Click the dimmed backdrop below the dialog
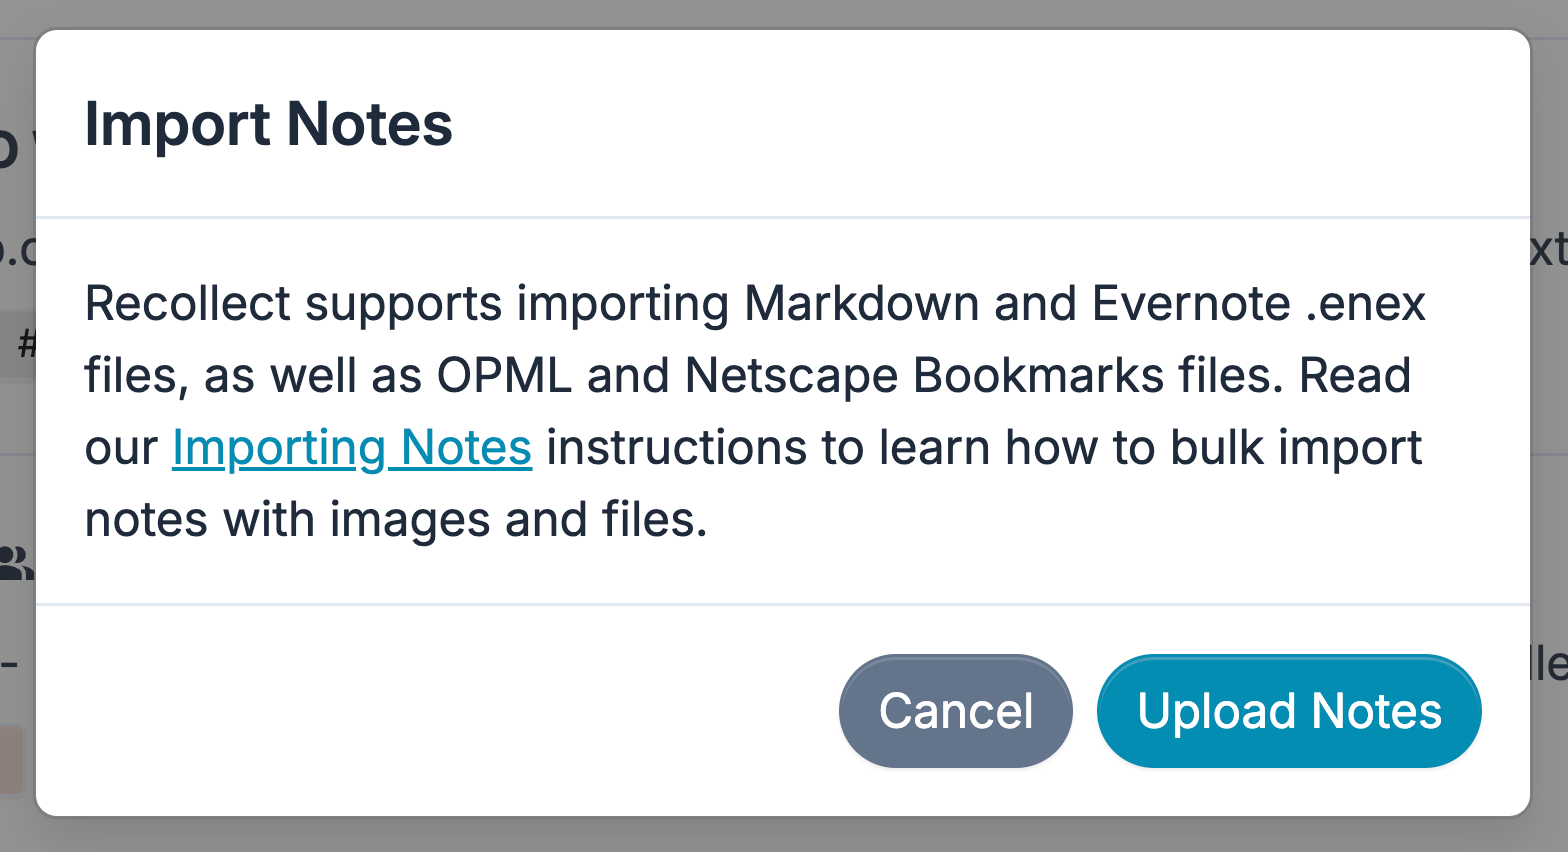Viewport: 1568px width, 852px height. click(784, 835)
